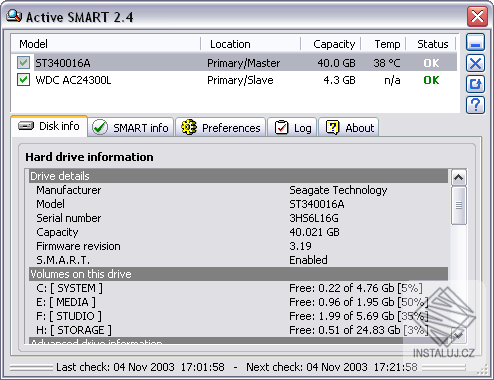Click Free: 0.51 of 24.83 Gb value
The image size is (494, 380).
pos(358,330)
